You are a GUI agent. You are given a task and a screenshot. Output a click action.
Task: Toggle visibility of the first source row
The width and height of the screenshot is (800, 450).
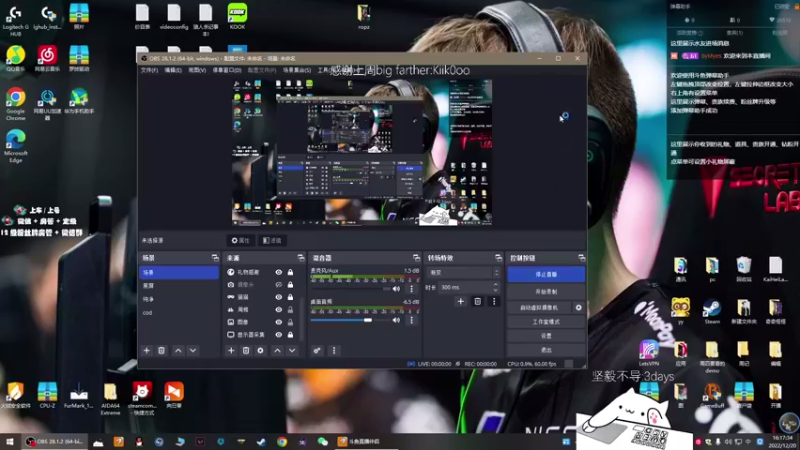[279, 272]
